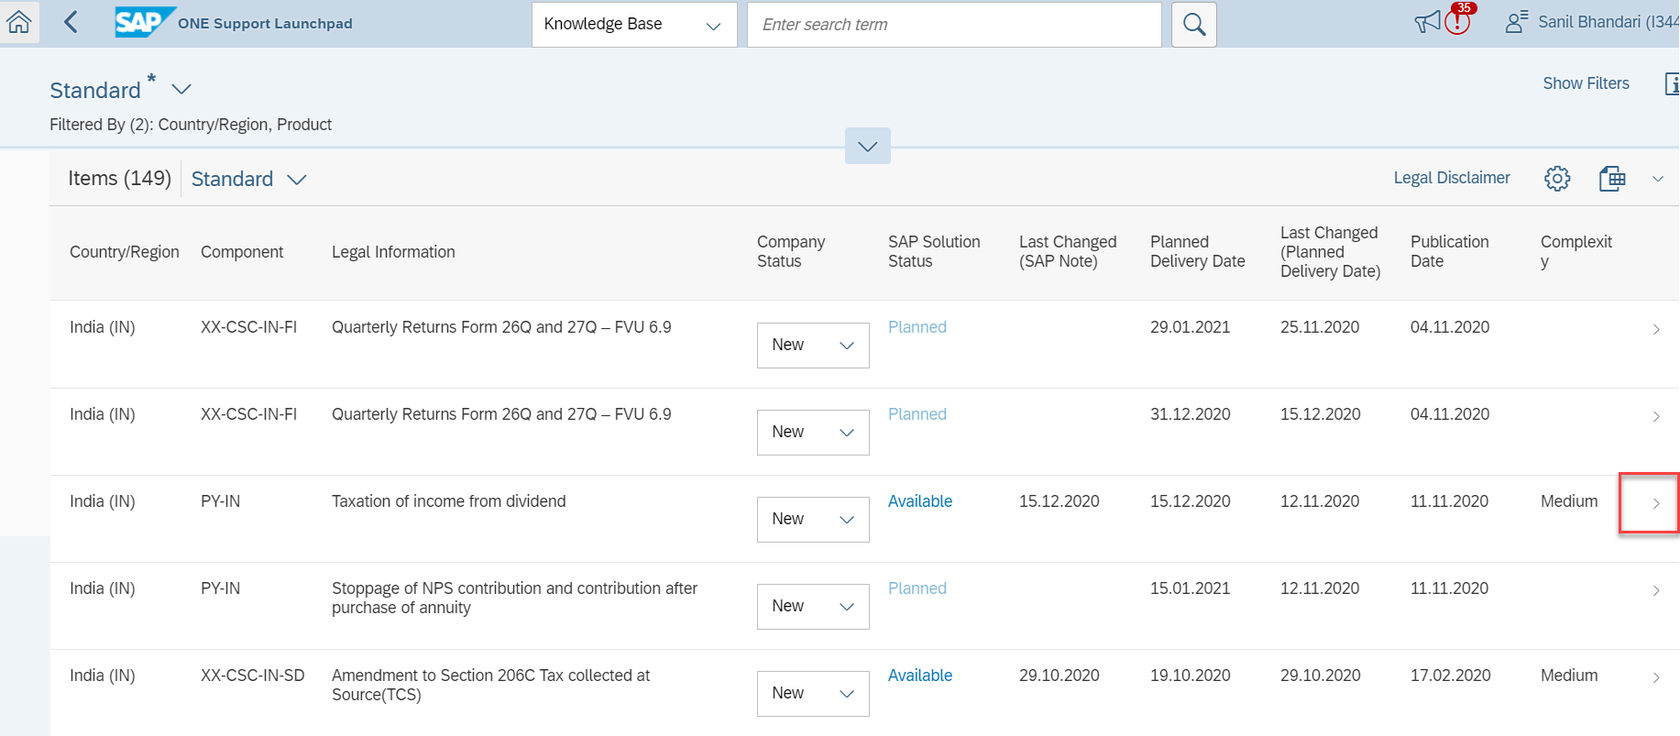Open the Knowledge Base search category dropdown
Viewport: 1680px width, 736px height.
(634, 24)
